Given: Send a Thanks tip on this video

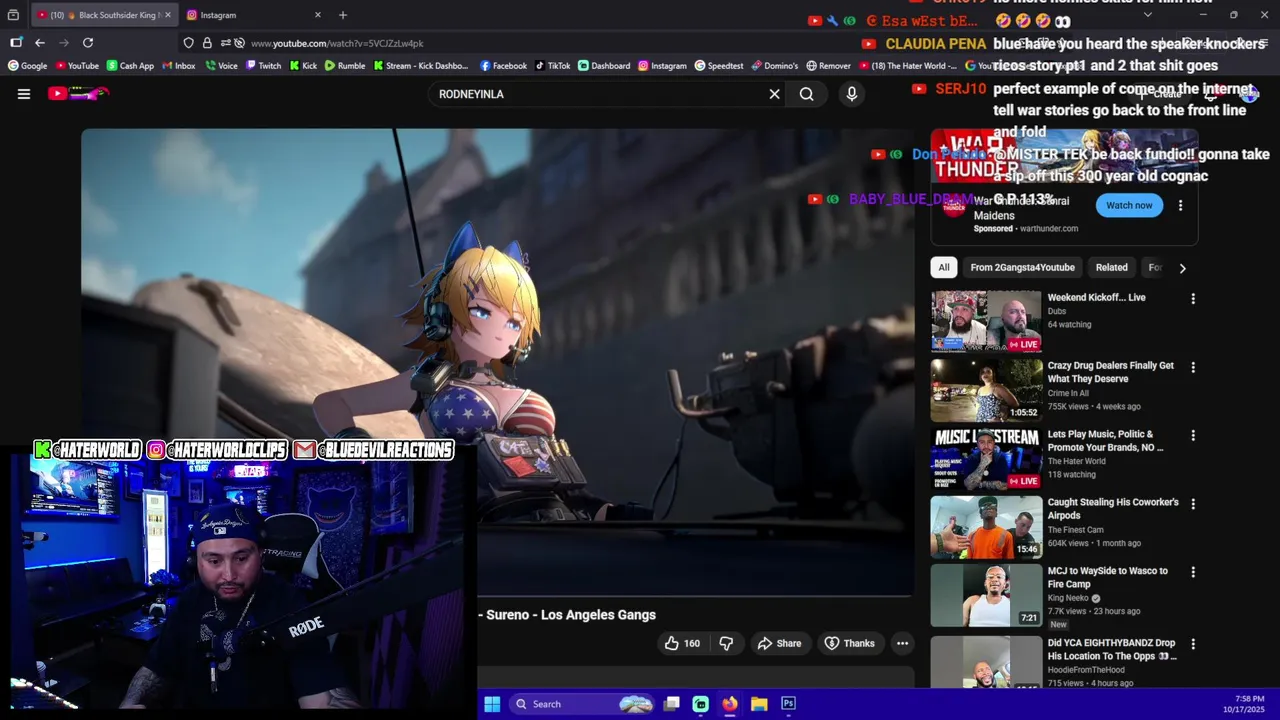Looking at the screenshot, I should [849, 643].
